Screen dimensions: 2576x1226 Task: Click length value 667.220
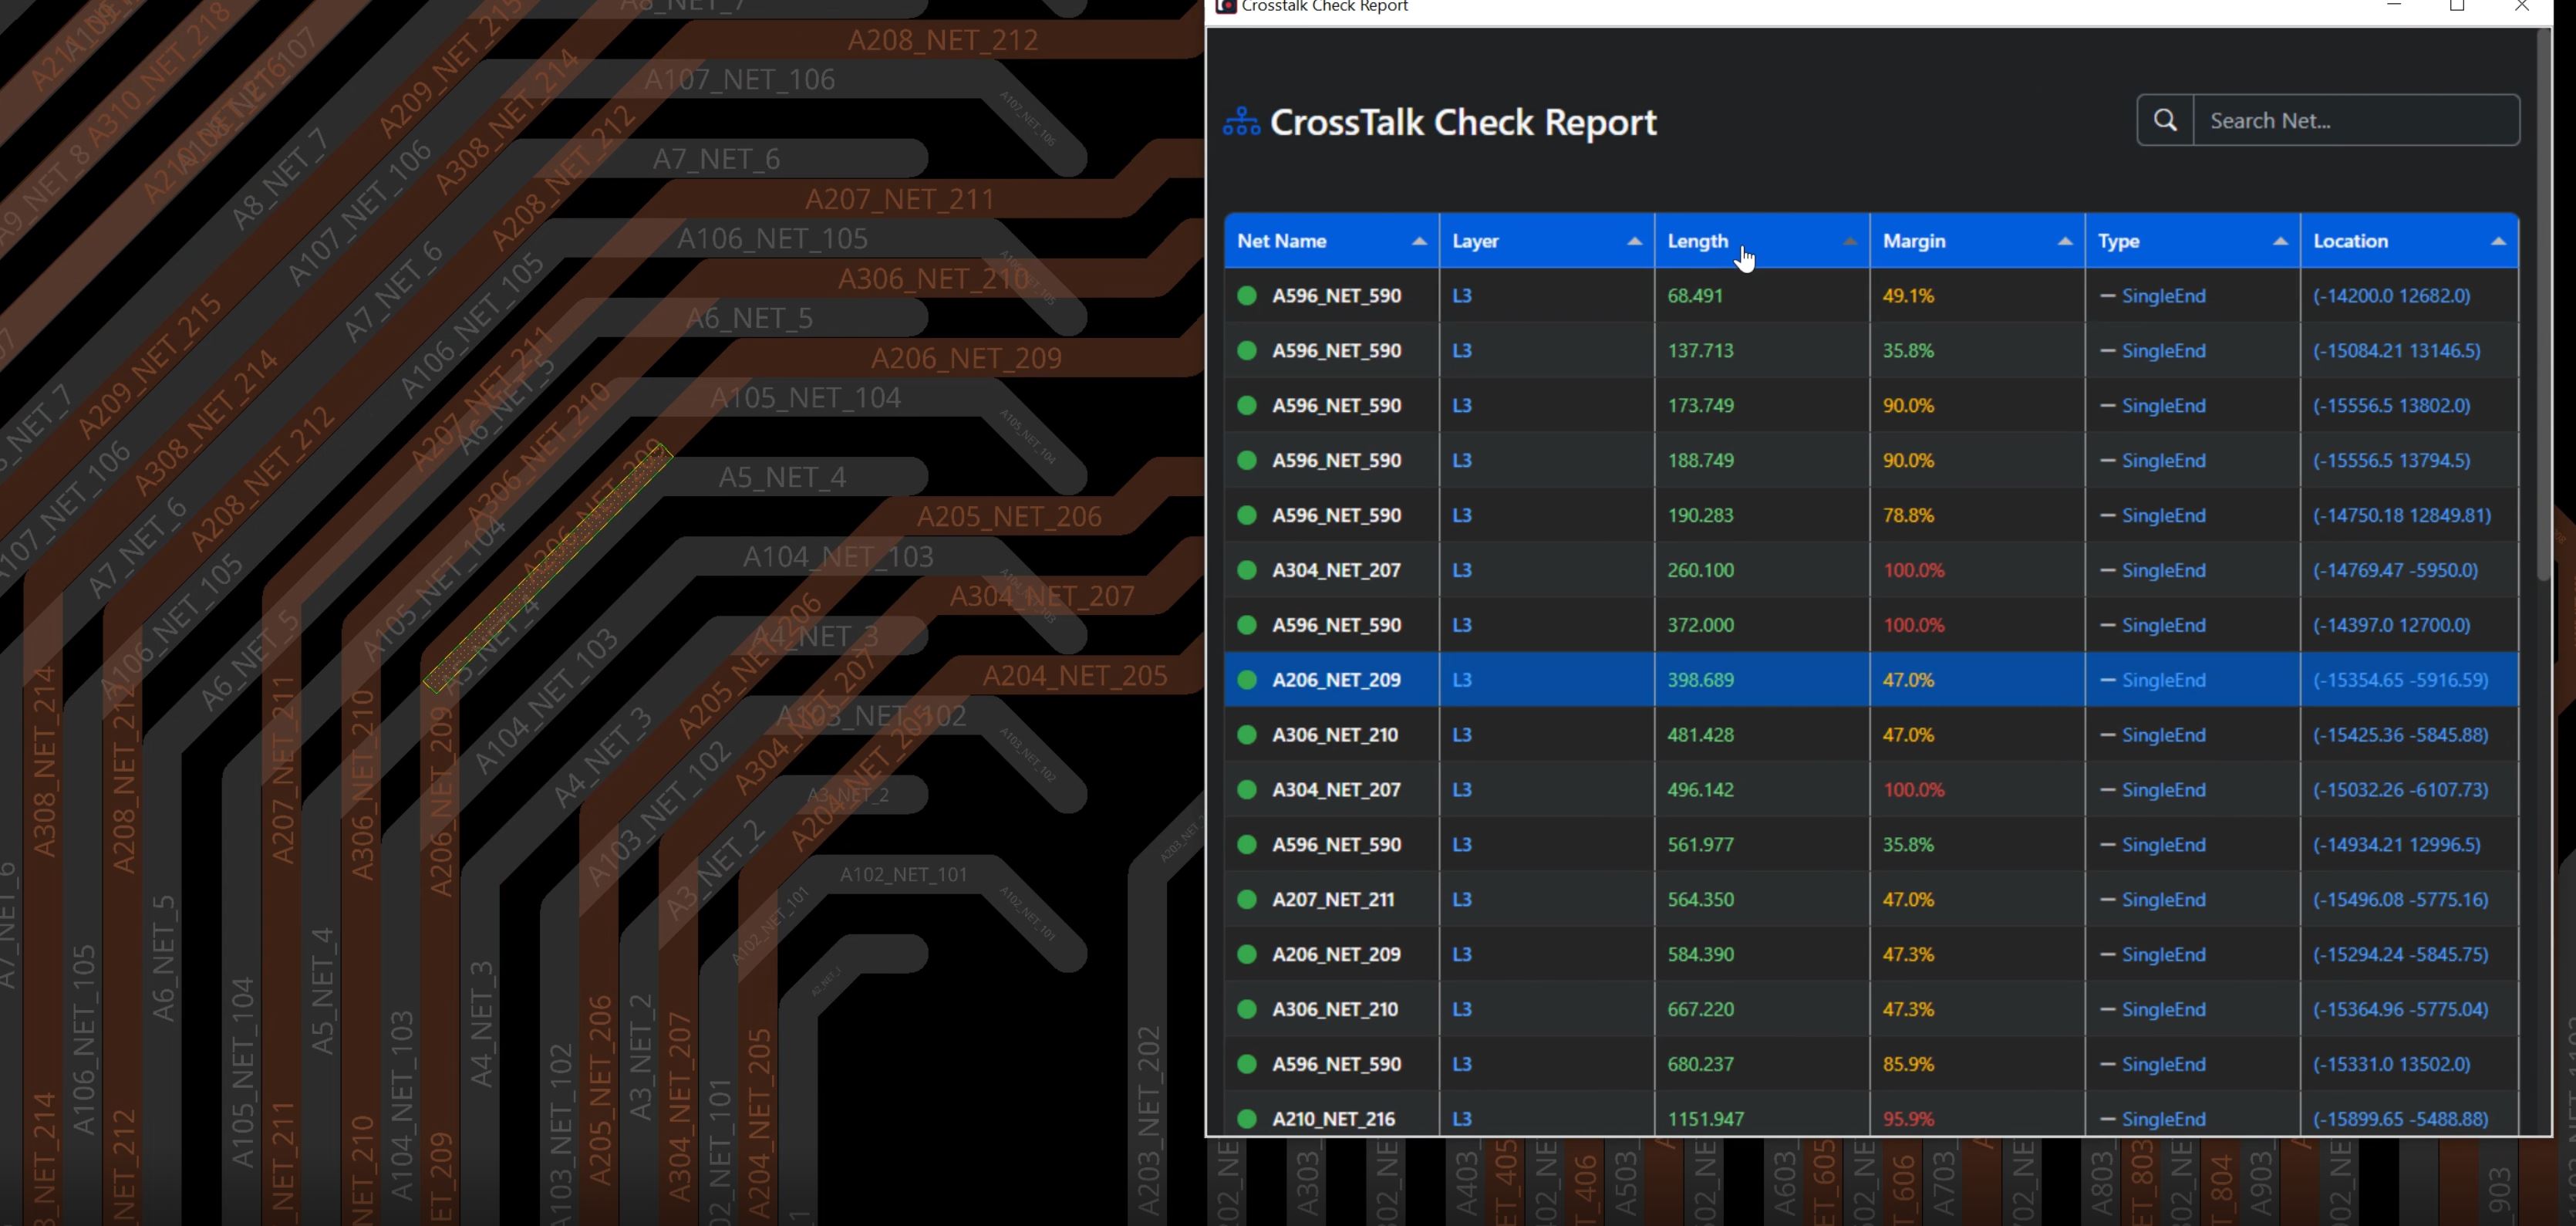tap(1700, 1009)
